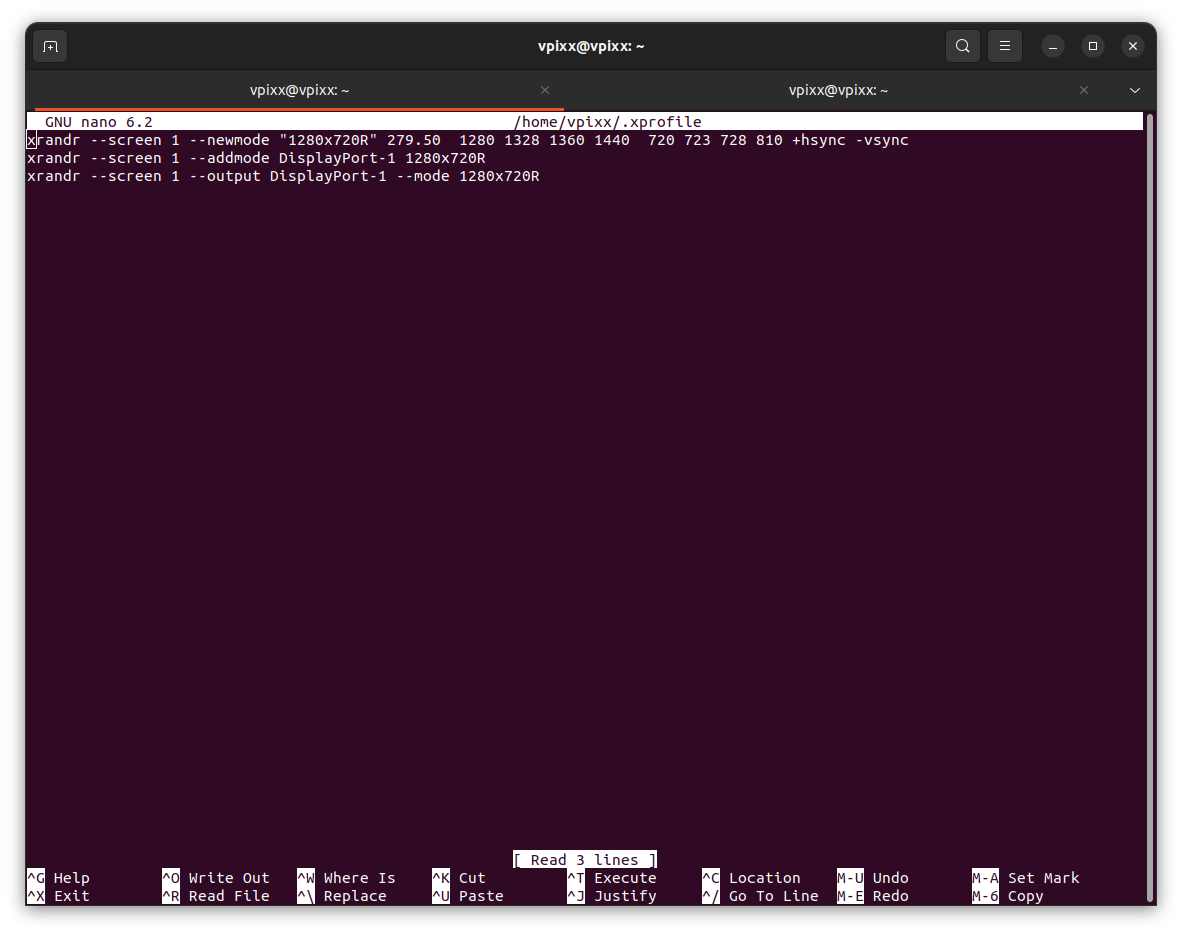Viewport: 1182px width, 934px height.
Task: Click the Read 3 lines status message
Action: (584, 859)
